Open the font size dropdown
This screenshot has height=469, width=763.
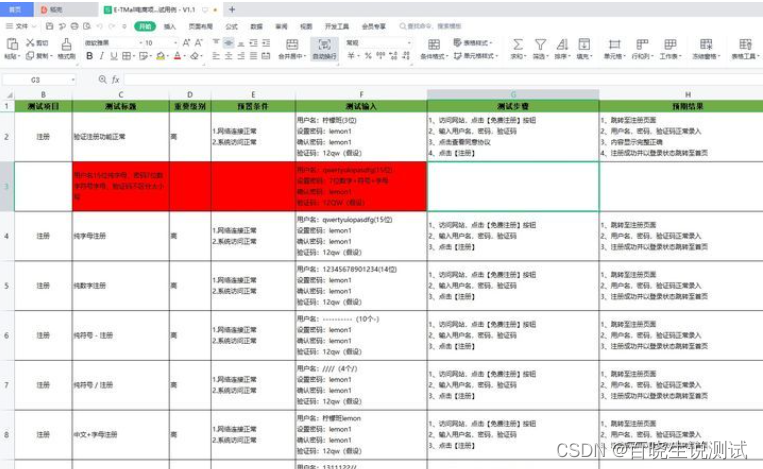(175, 43)
